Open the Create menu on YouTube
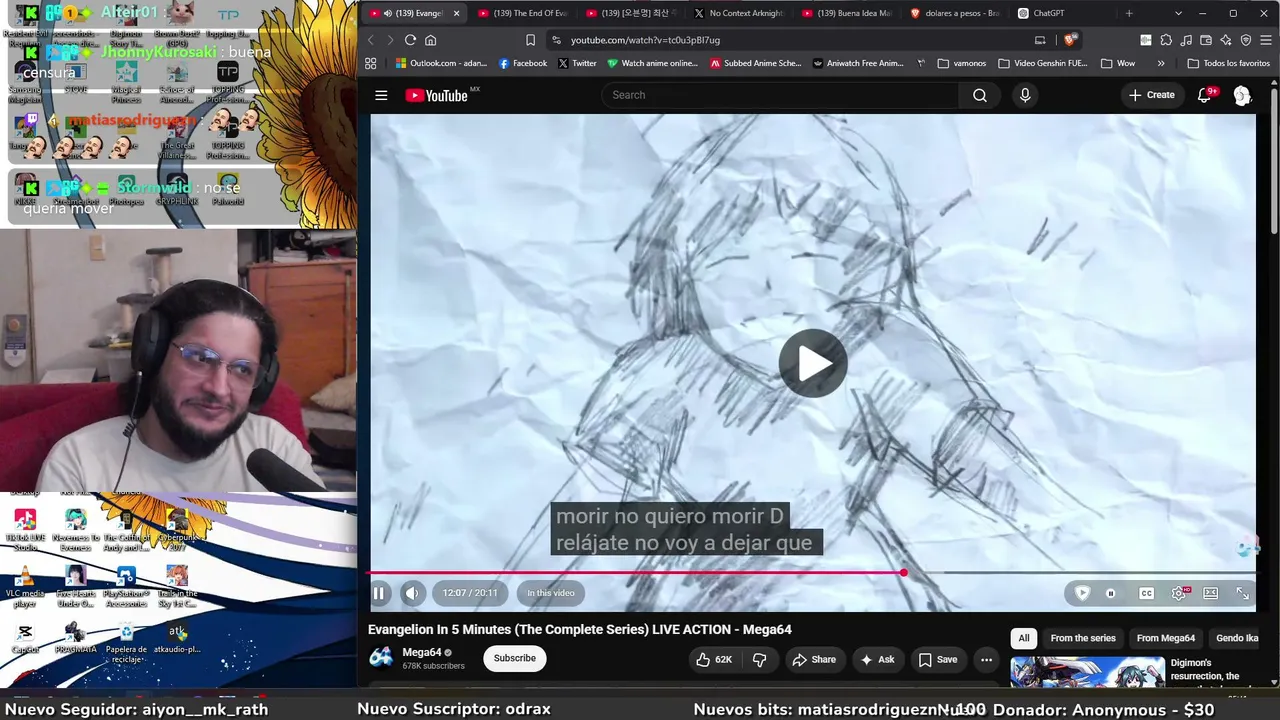The image size is (1280, 720). (x=1151, y=95)
